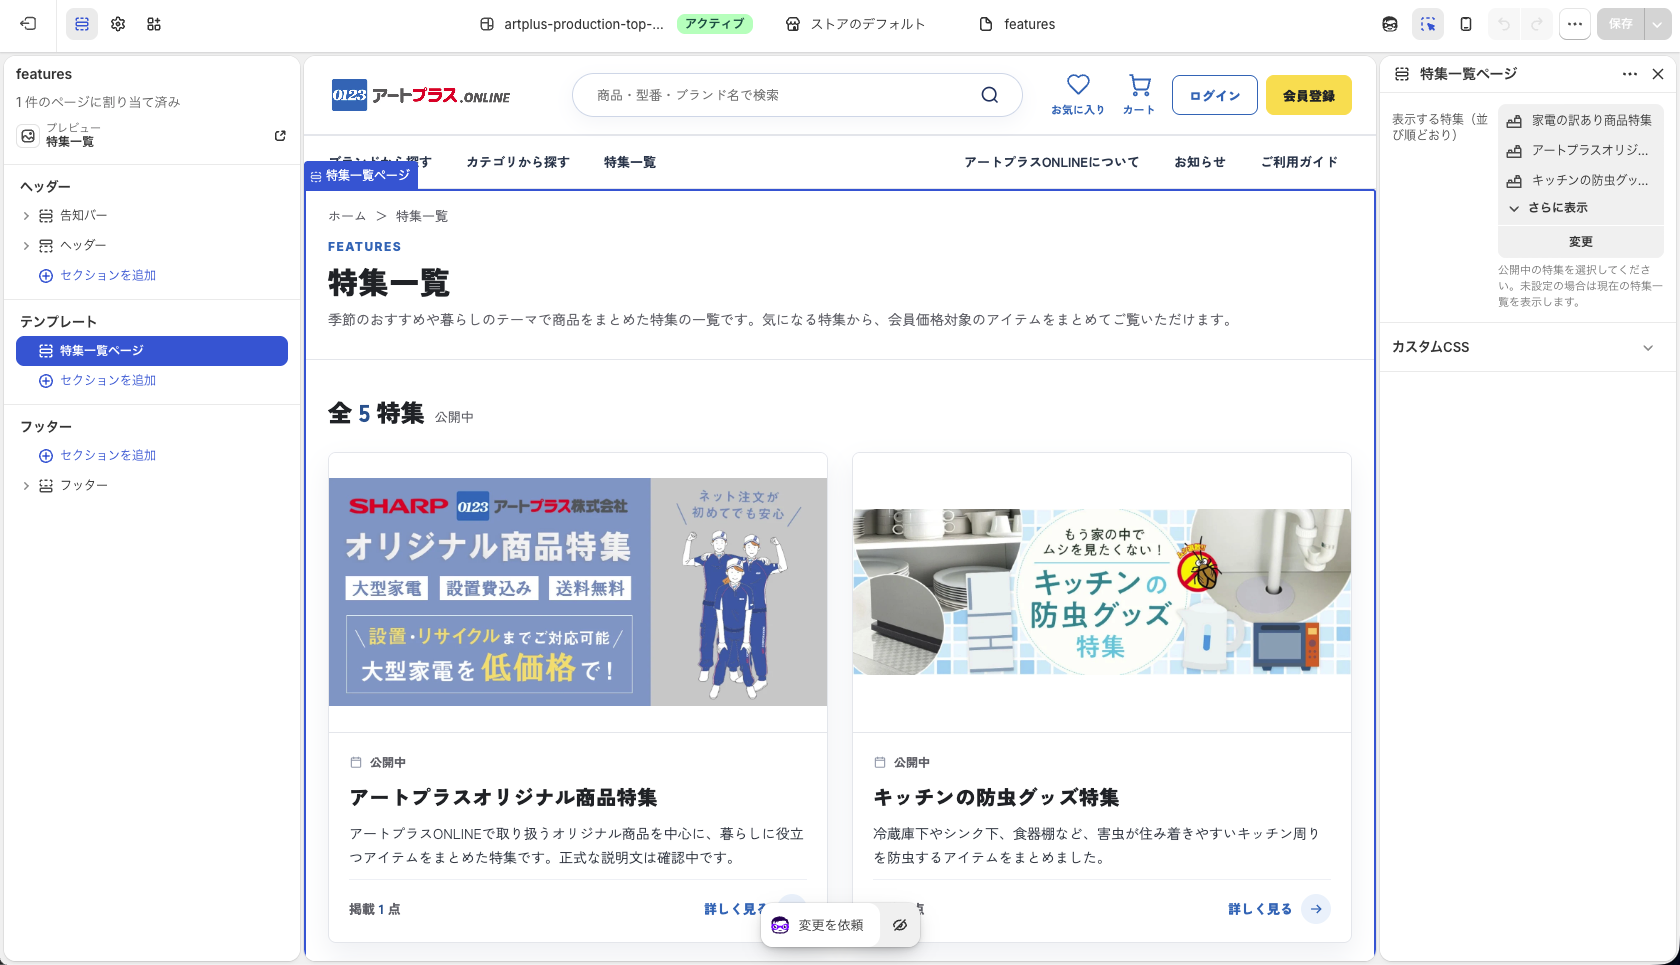
Task: Expand さらに表示 to show more features
Action: point(1548,207)
